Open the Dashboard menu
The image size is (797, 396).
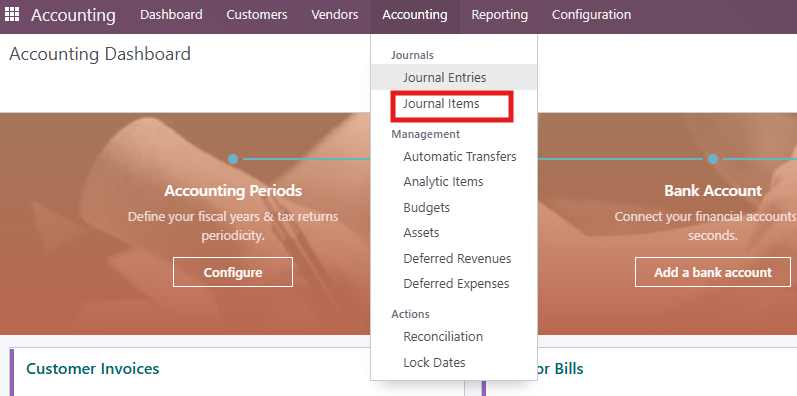[171, 15]
